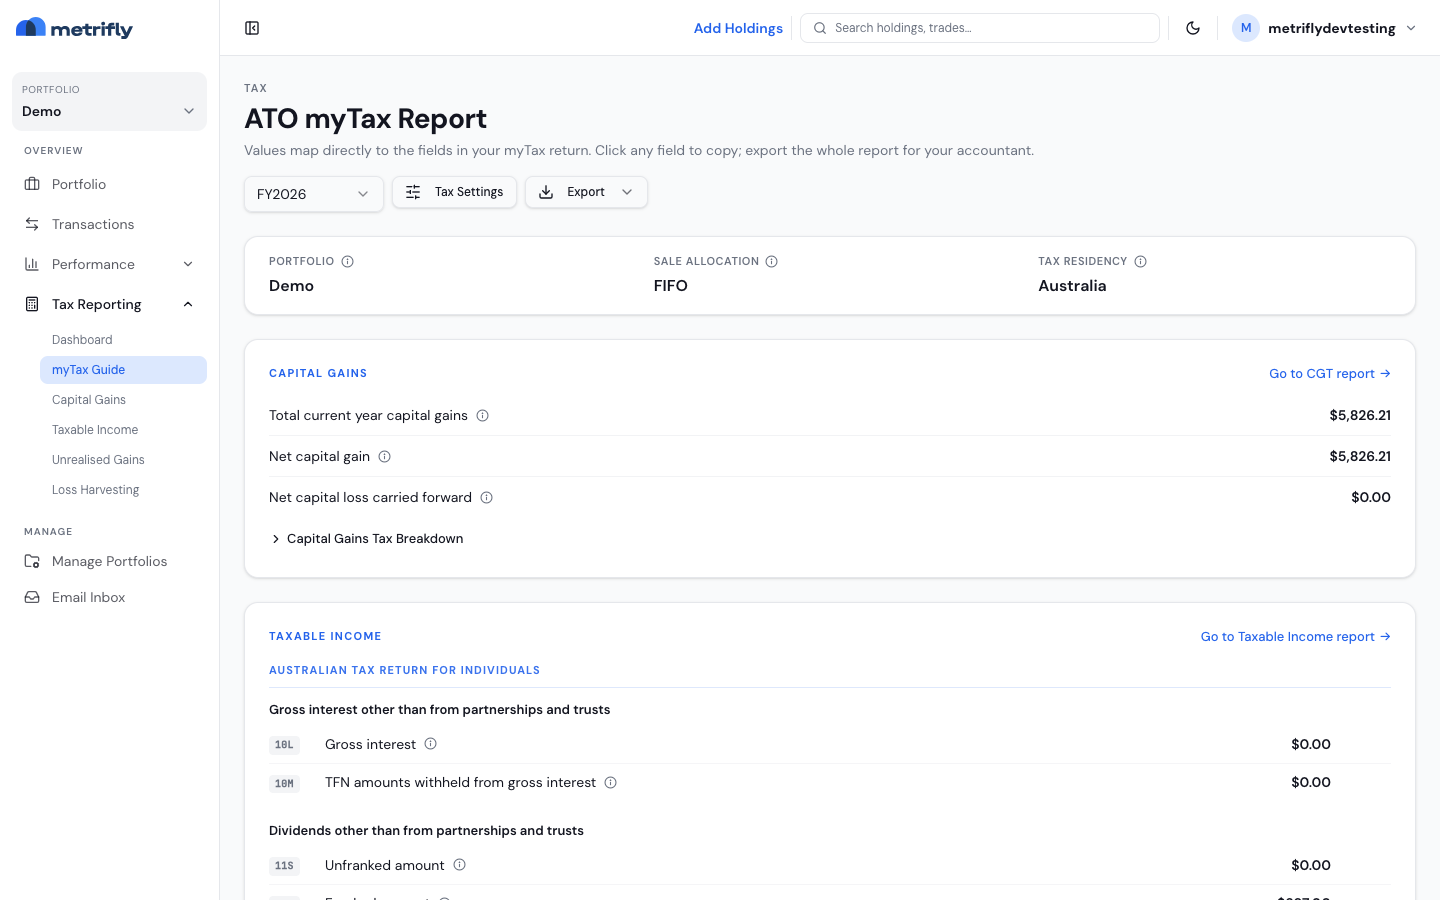Screen dimensions: 1440x900
Task: Open Loss Harvesting sidebar item
Action: [123, 490]
